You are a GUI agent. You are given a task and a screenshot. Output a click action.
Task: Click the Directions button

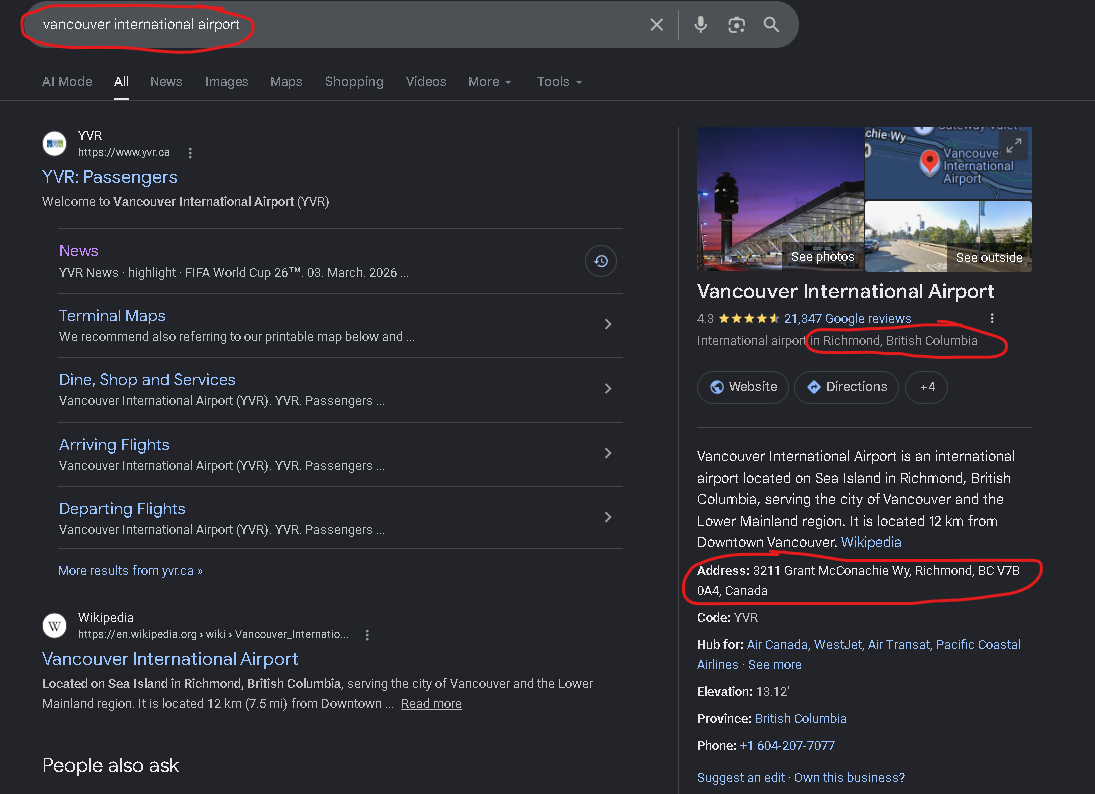point(846,387)
